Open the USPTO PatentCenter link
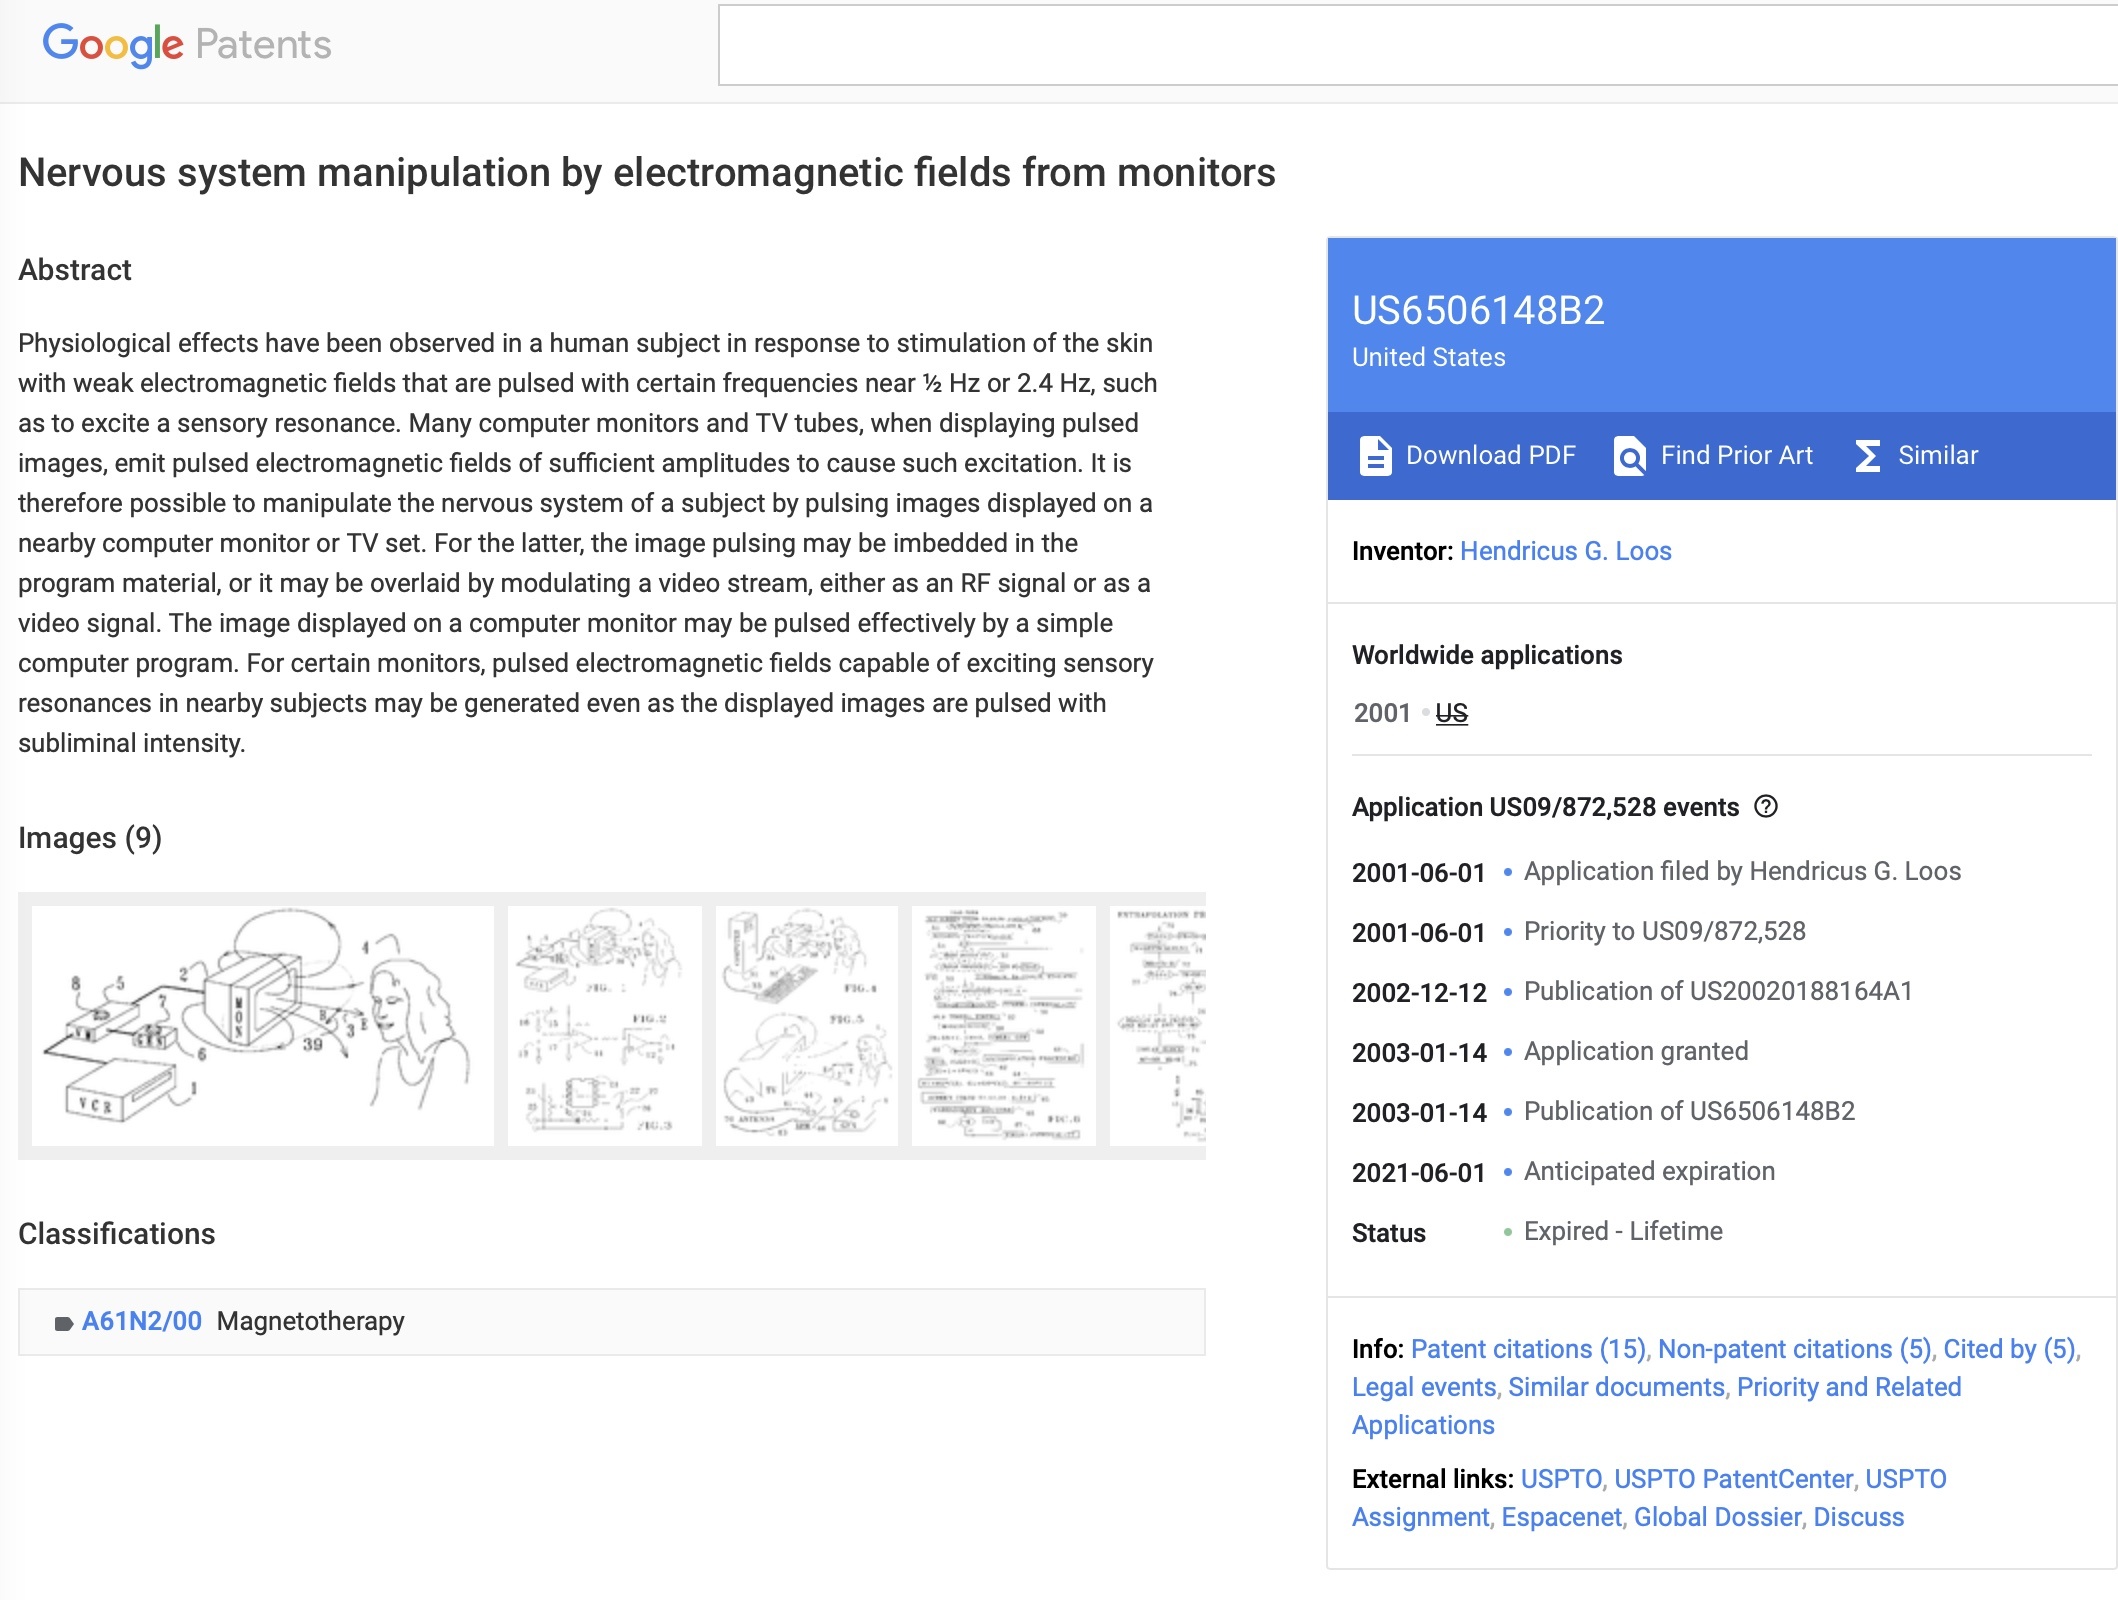The height and width of the screenshot is (1600, 2118). 1733,1479
